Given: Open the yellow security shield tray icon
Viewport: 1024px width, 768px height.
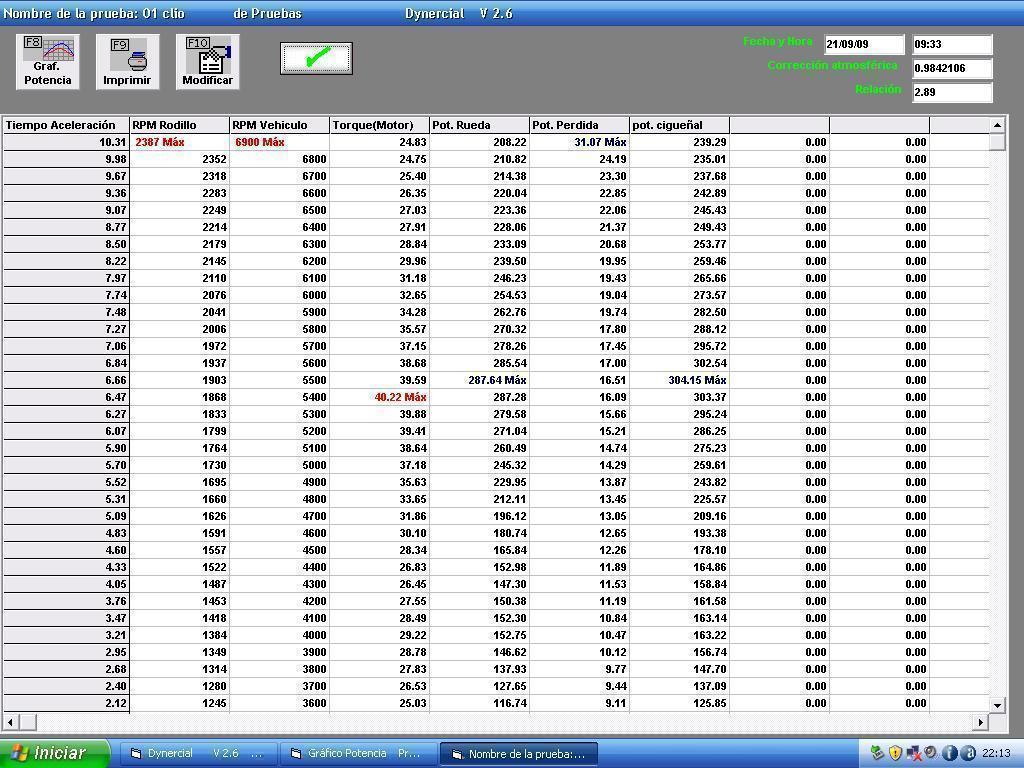Looking at the screenshot, I should point(895,753).
